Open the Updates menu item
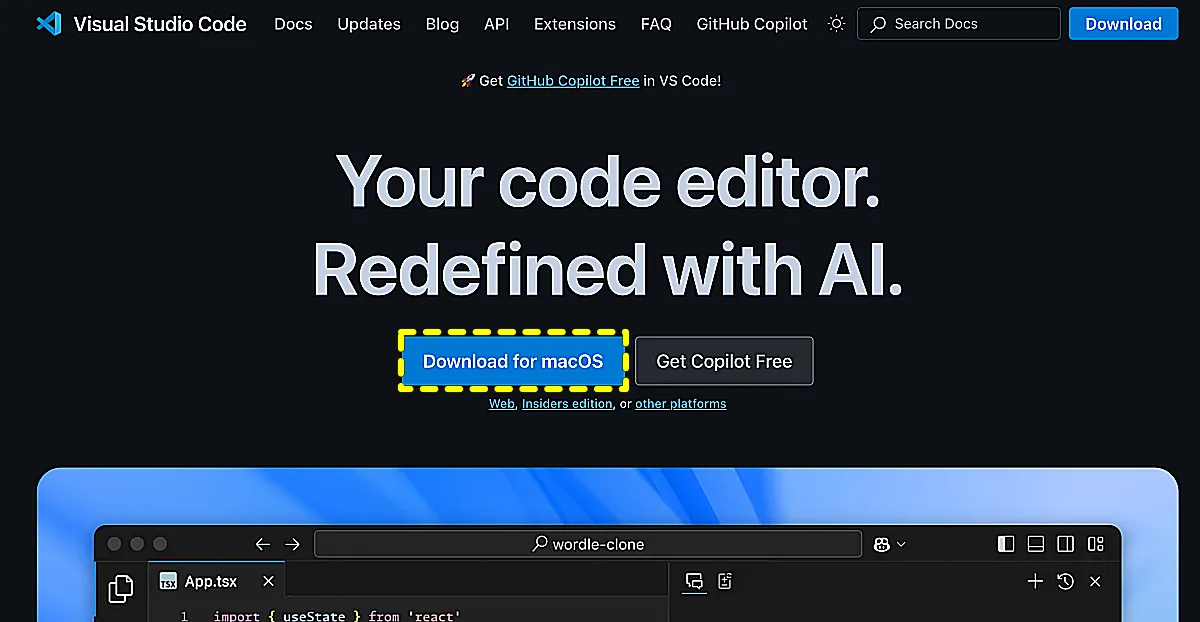 tap(369, 24)
